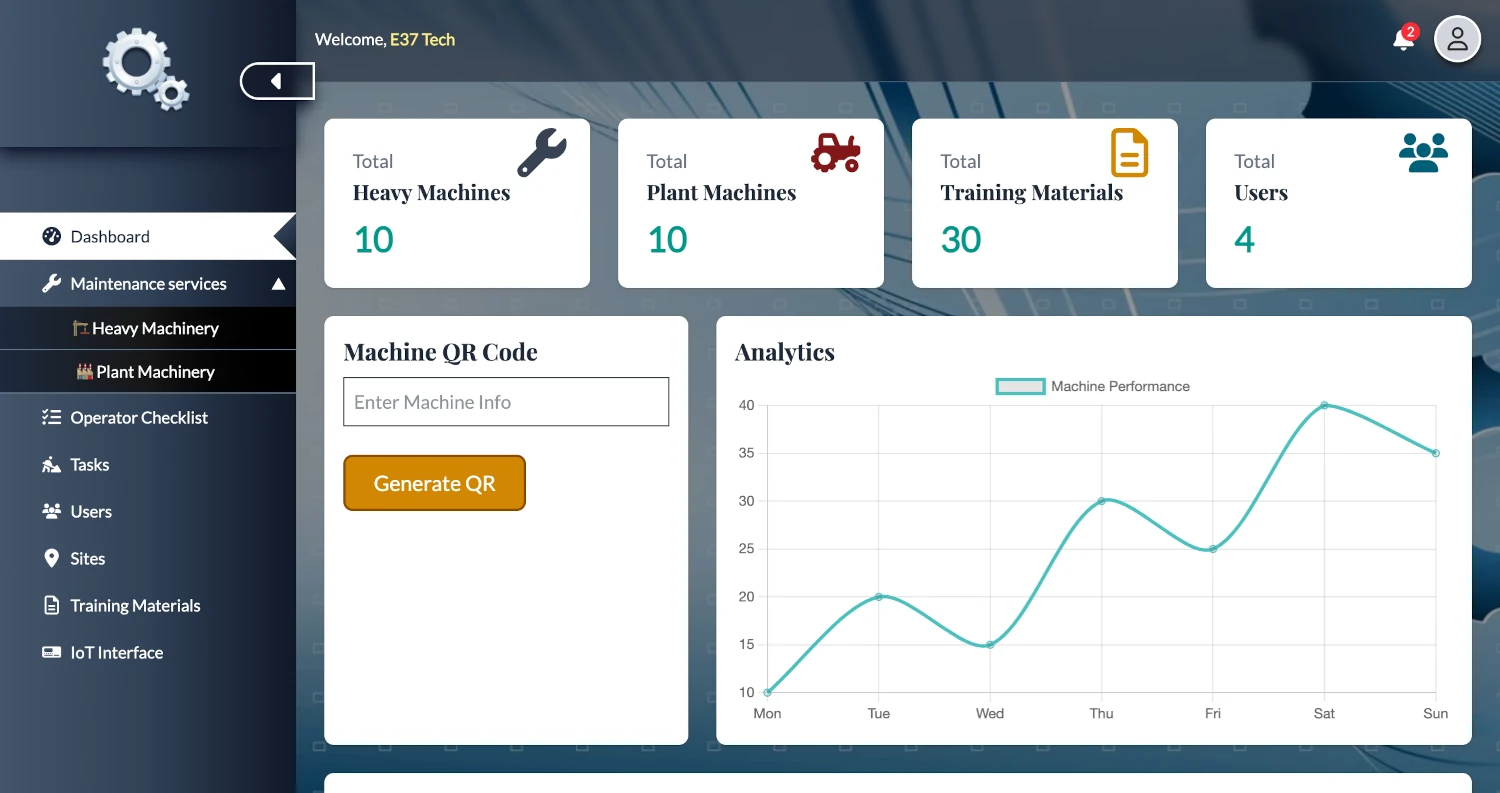Click the Users count of 4

tap(1244, 240)
